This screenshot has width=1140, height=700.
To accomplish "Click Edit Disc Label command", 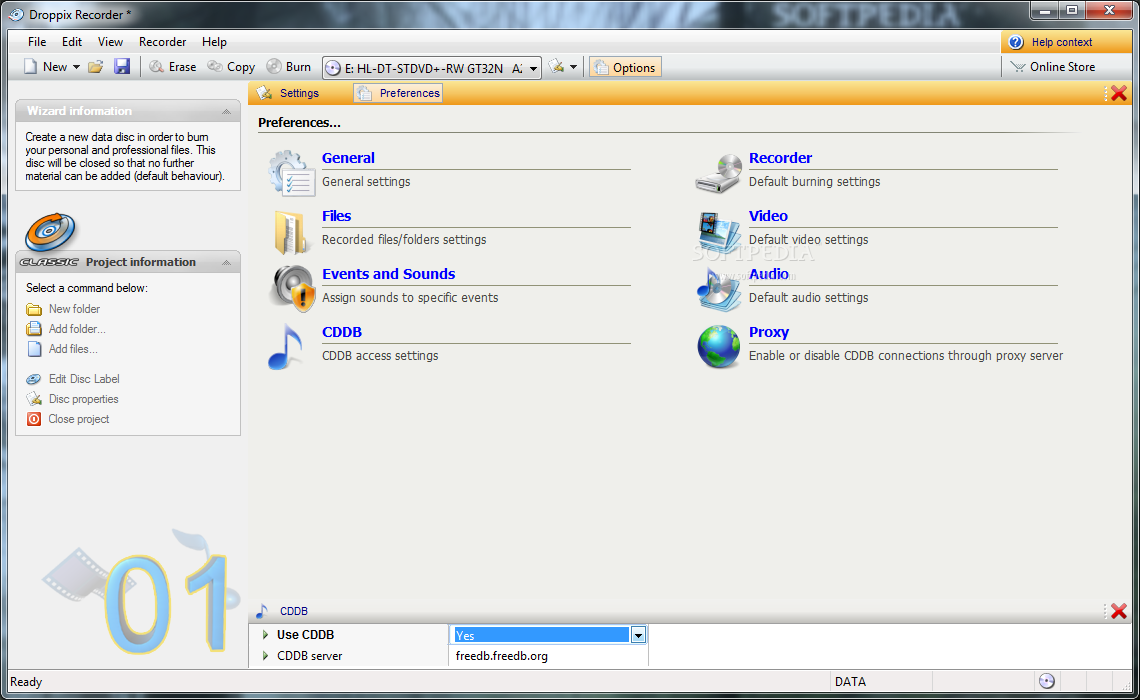I will (84, 379).
